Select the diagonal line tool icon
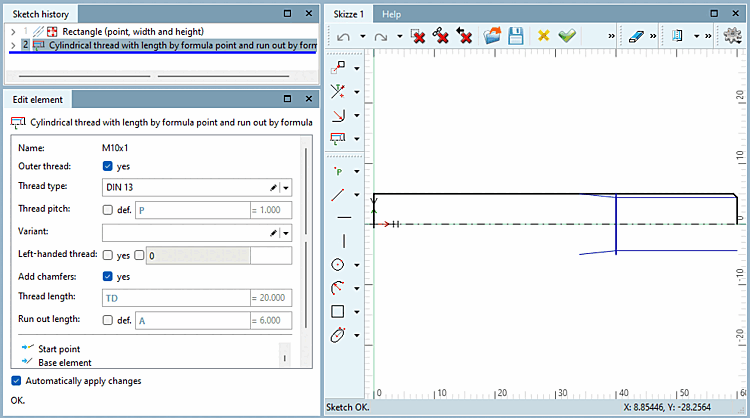 tap(338, 195)
